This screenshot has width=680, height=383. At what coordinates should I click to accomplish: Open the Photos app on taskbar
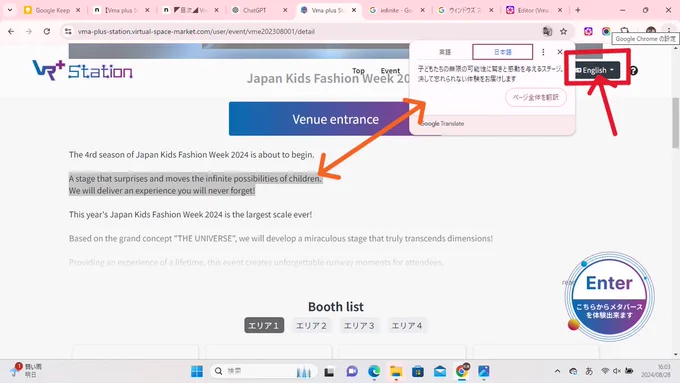(484, 371)
